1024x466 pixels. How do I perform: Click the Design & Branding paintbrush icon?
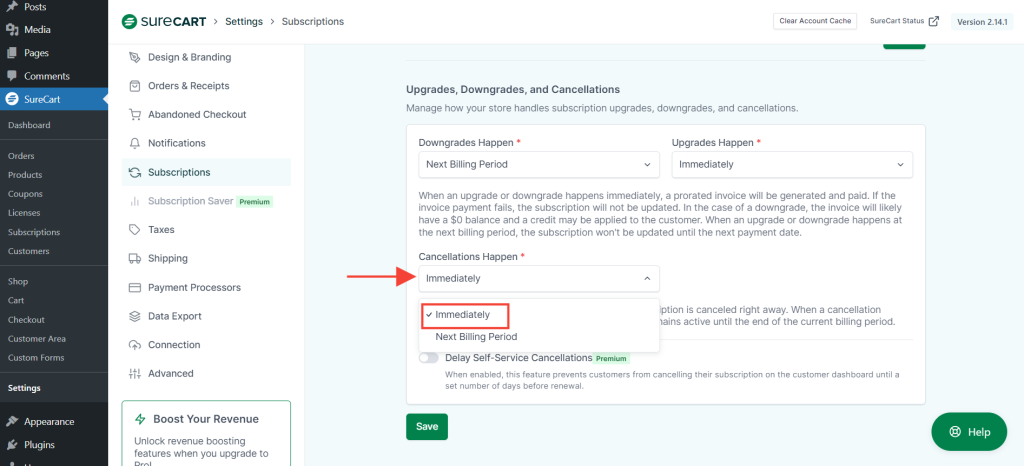pos(135,57)
